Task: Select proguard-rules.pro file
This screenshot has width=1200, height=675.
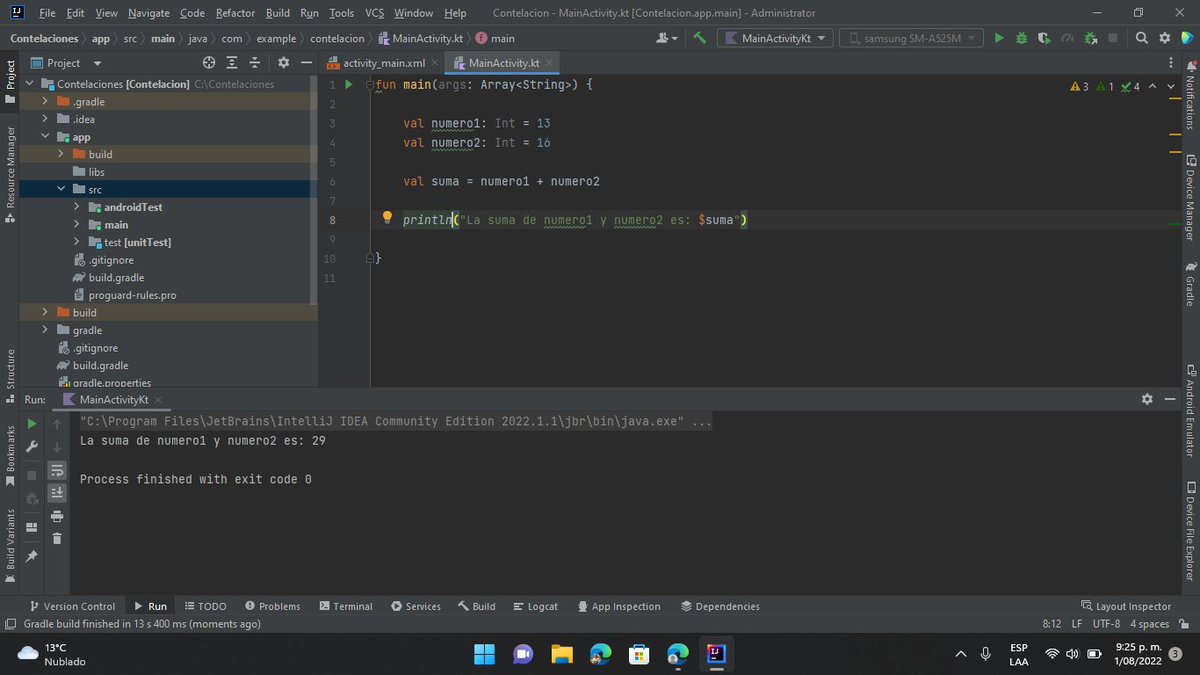Action: point(132,295)
